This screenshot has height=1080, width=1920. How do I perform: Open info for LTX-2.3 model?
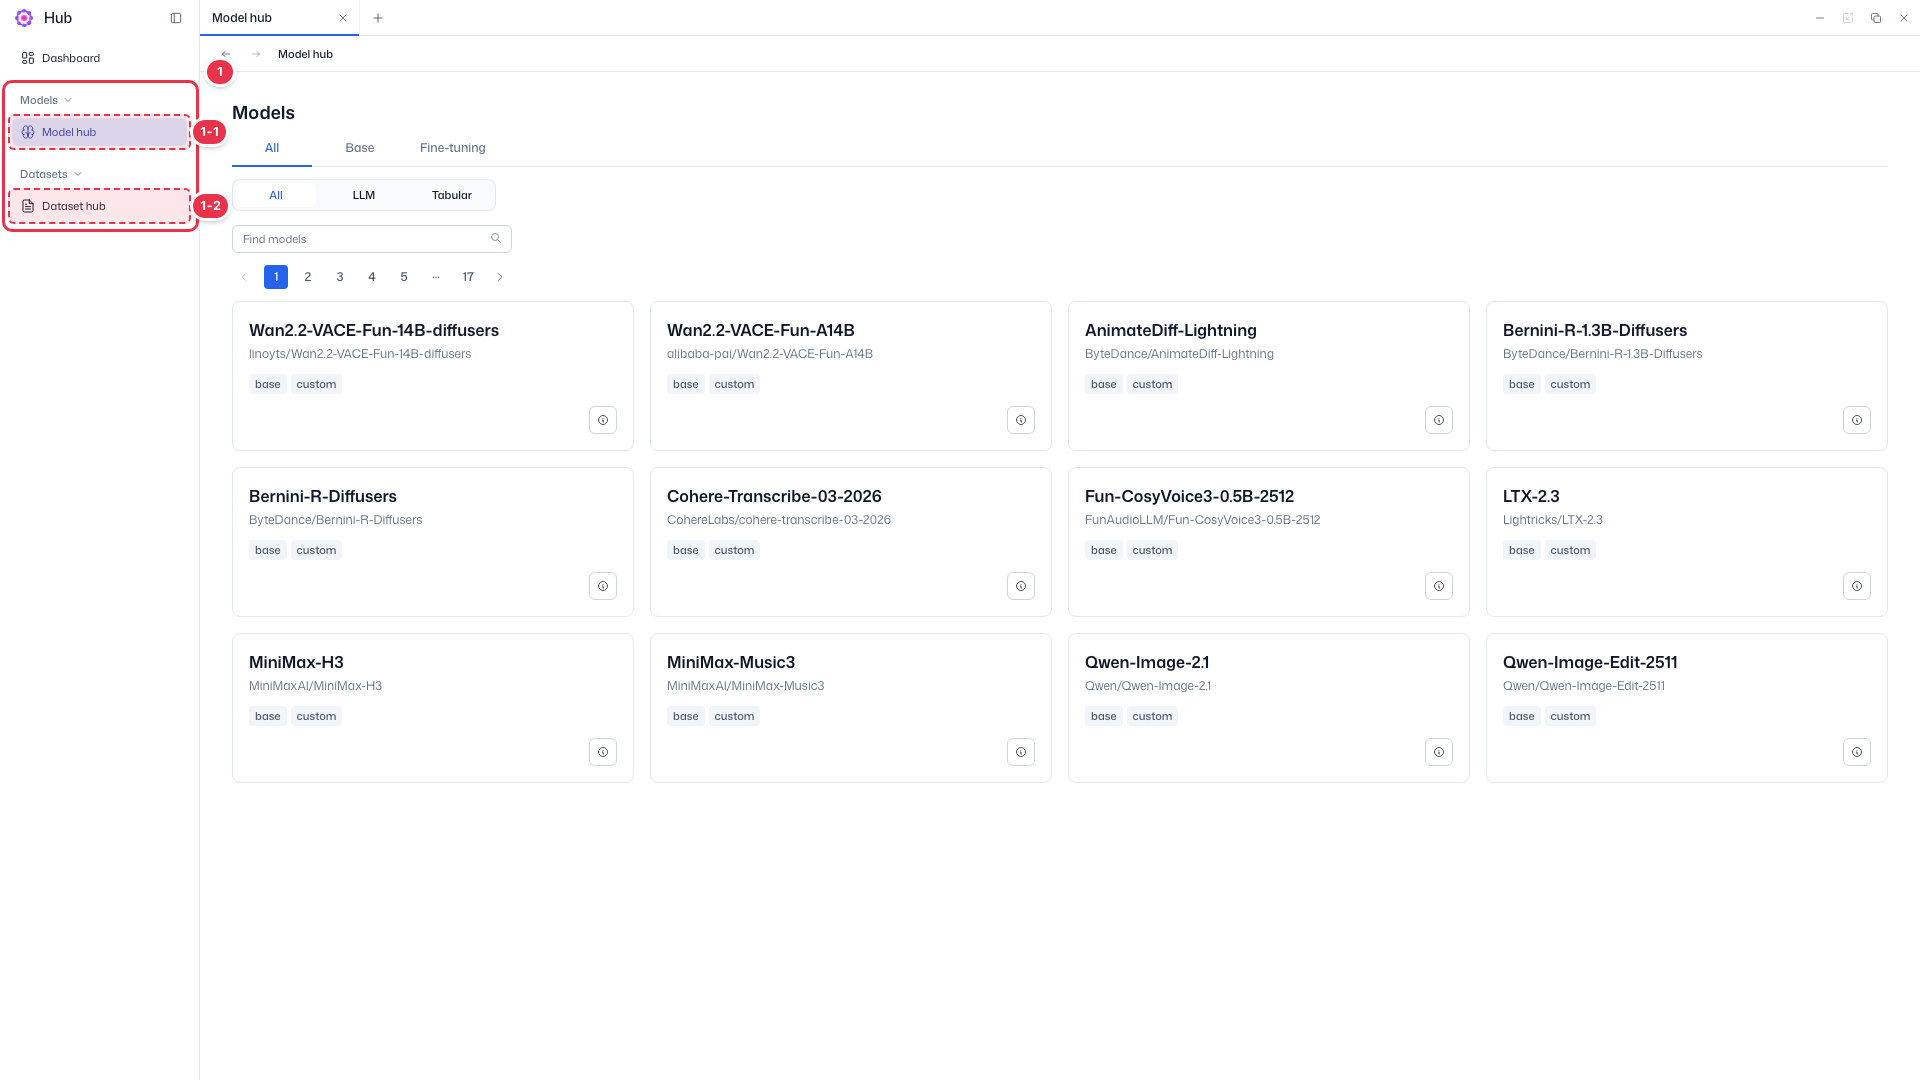tap(1857, 586)
